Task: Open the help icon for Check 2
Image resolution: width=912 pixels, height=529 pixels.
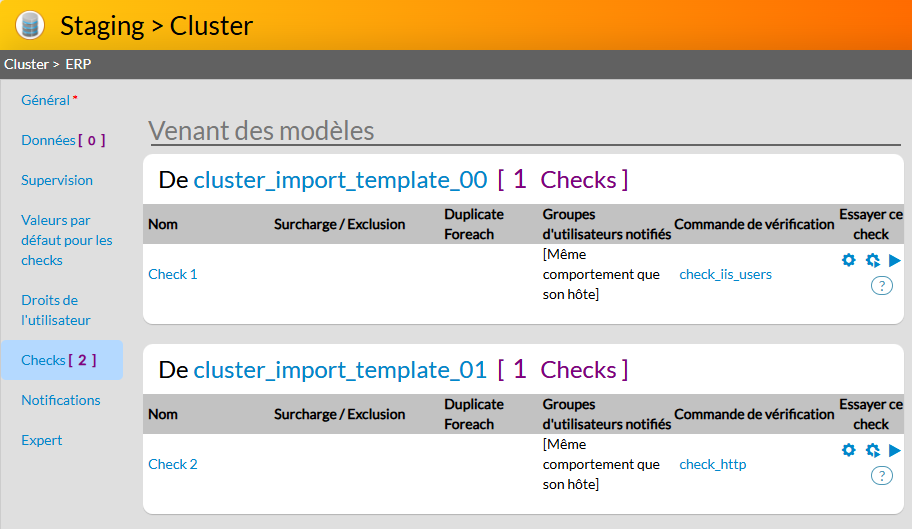Action: tap(881, 476)
